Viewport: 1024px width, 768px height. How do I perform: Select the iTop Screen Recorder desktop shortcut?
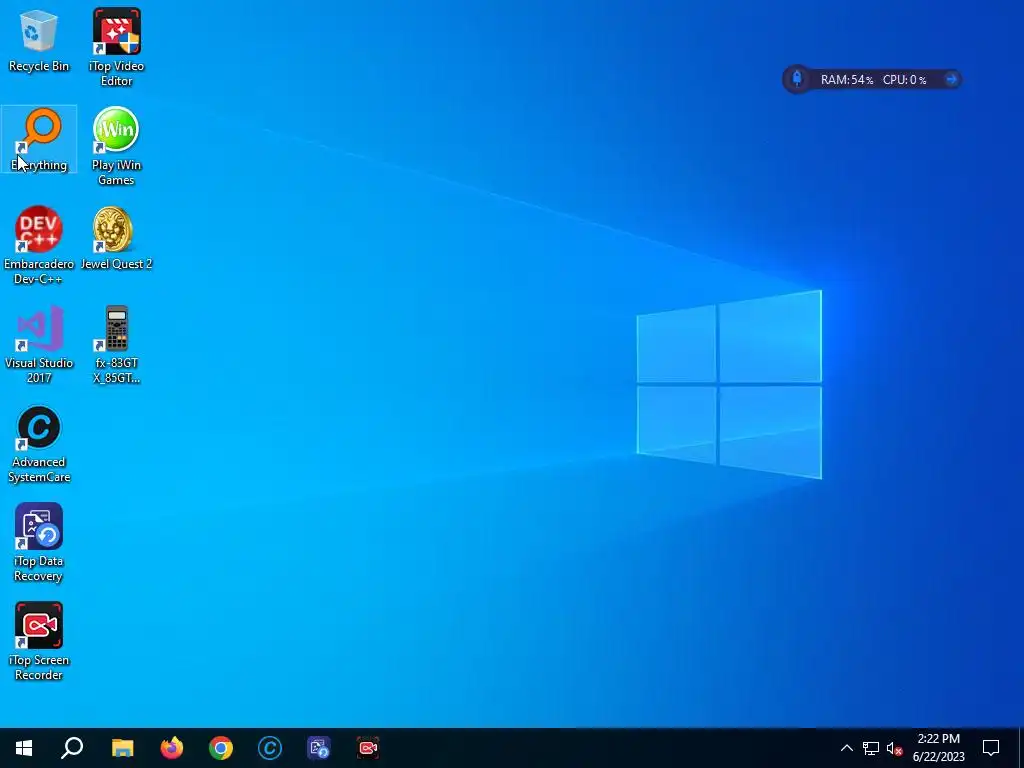click(x=39, y=641)
